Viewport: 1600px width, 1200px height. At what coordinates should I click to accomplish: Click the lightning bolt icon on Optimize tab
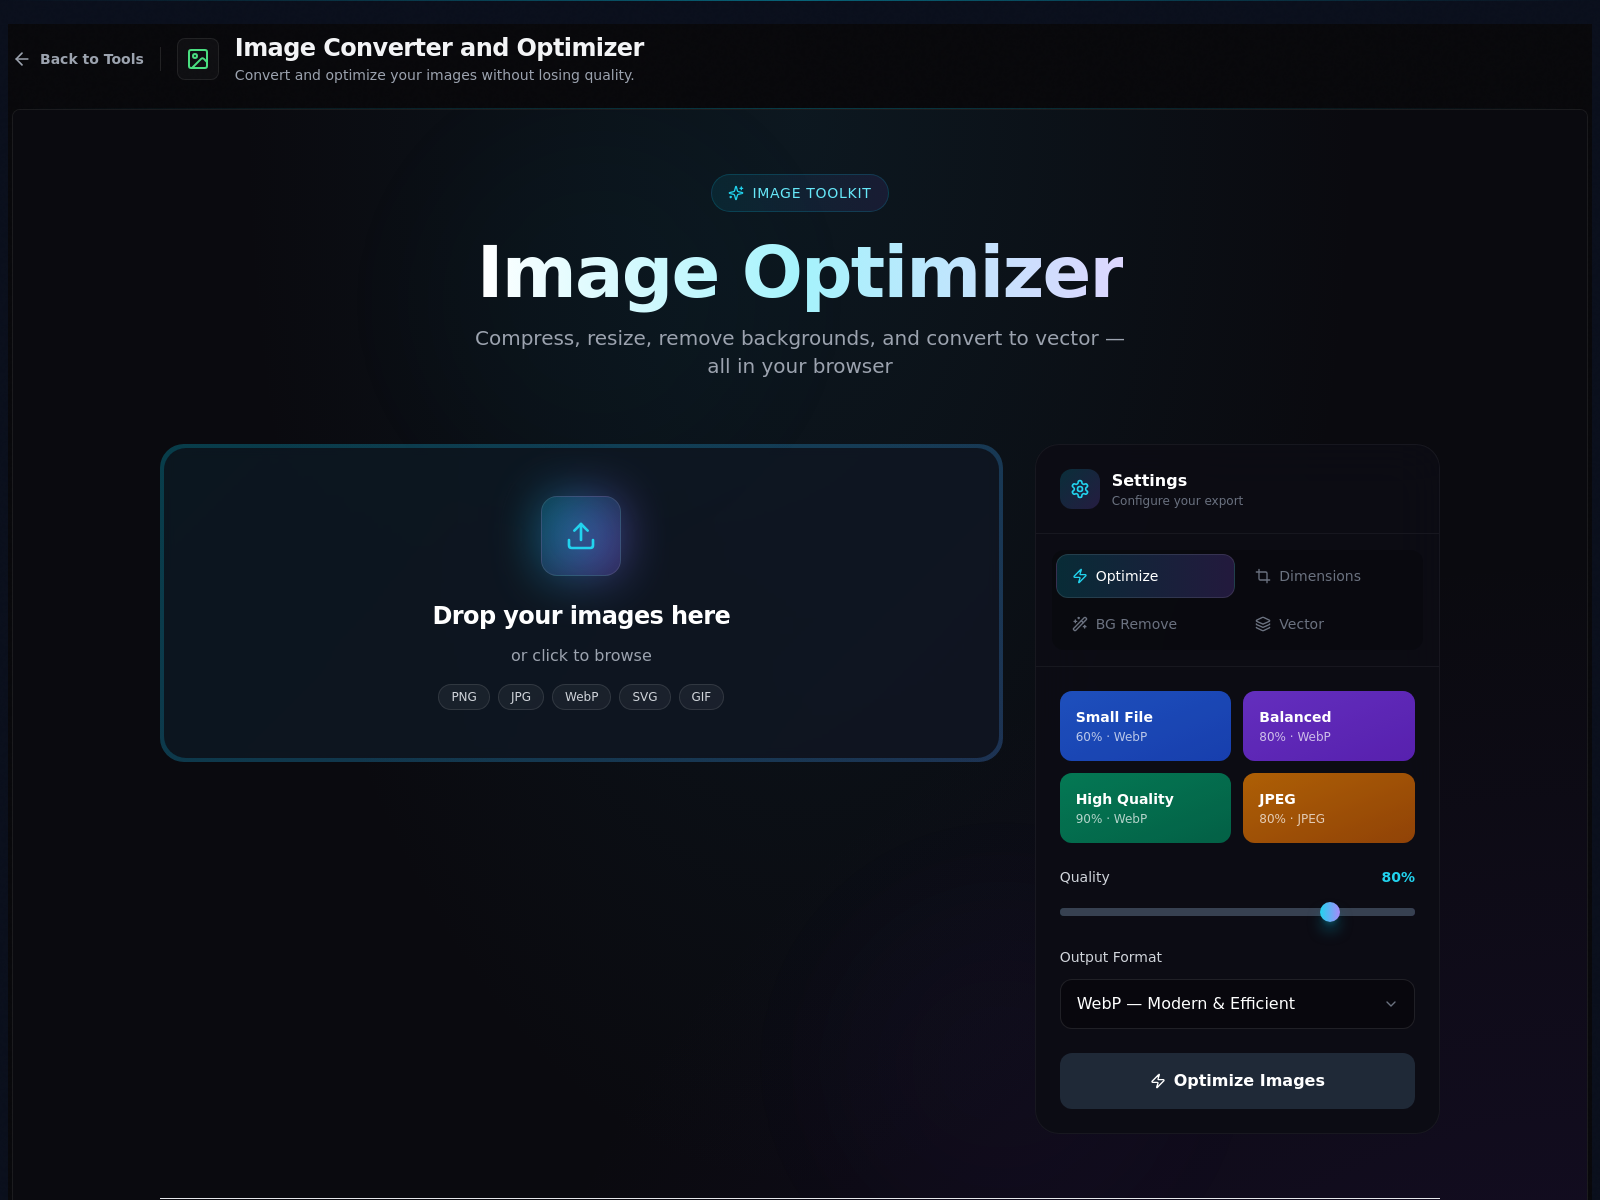(x=1080, y=576)
